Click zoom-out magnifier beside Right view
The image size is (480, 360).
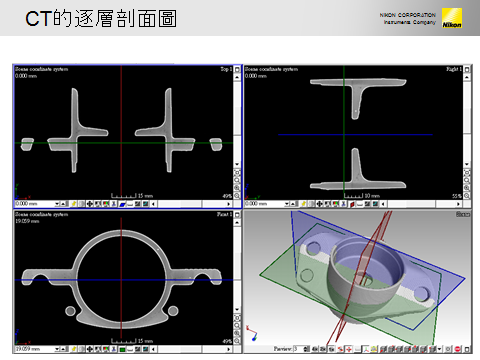[x=467, y=196]
